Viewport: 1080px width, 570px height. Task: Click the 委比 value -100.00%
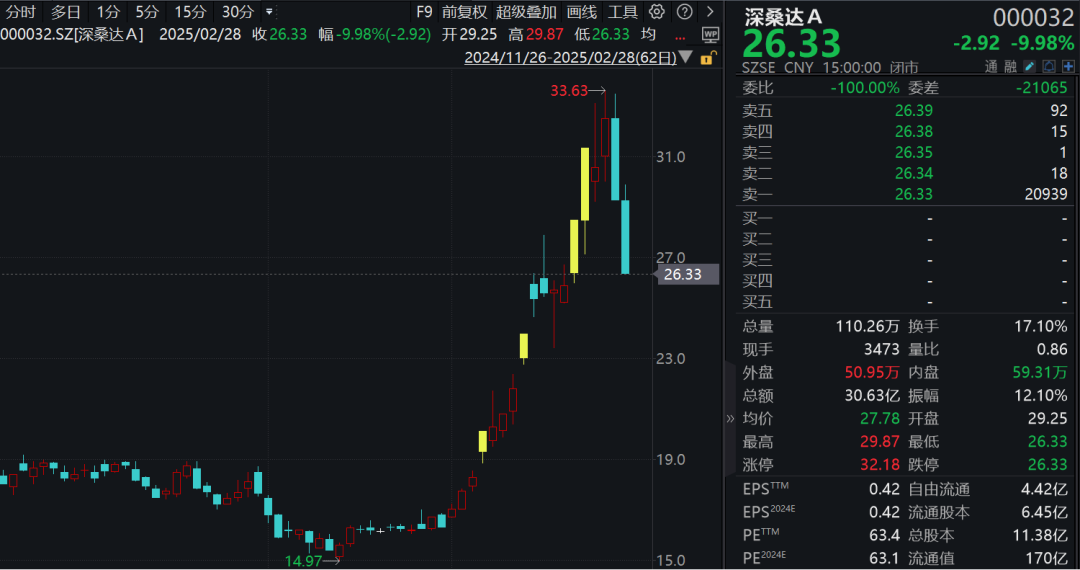coord(864,87)
